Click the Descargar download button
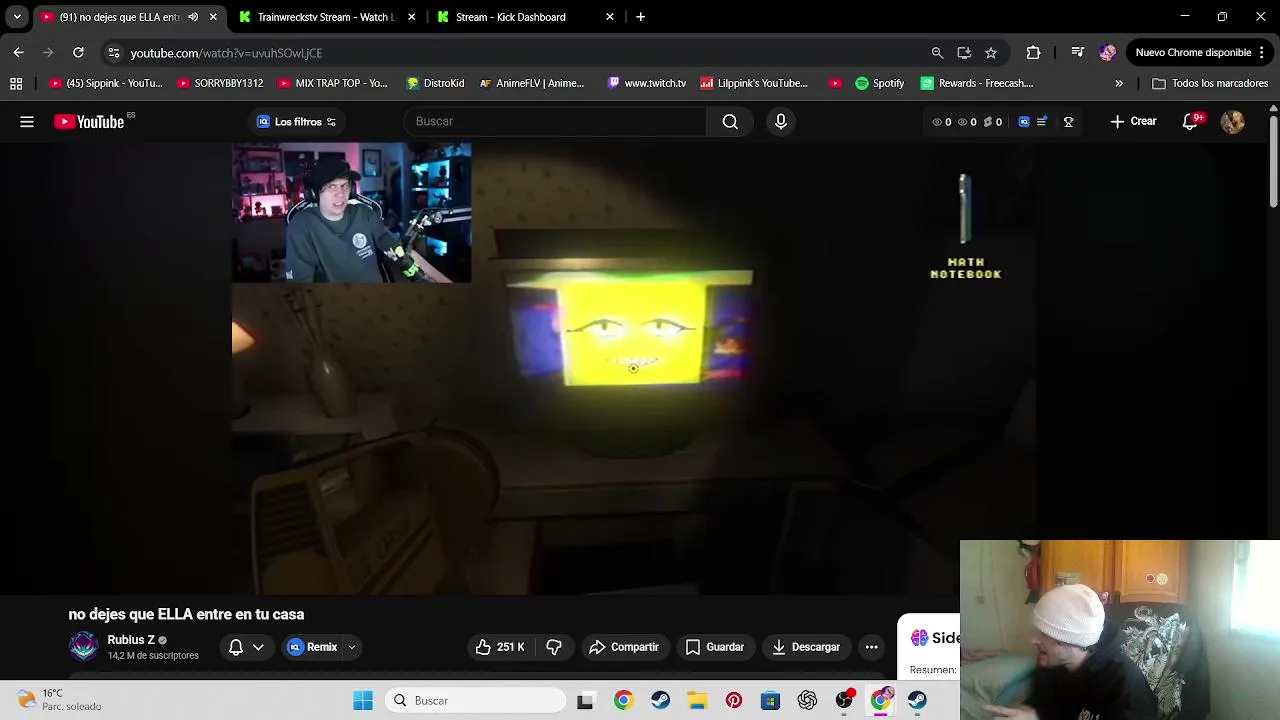The width and height of the screenshot is (1280, 720). click(x=806, y=647)
